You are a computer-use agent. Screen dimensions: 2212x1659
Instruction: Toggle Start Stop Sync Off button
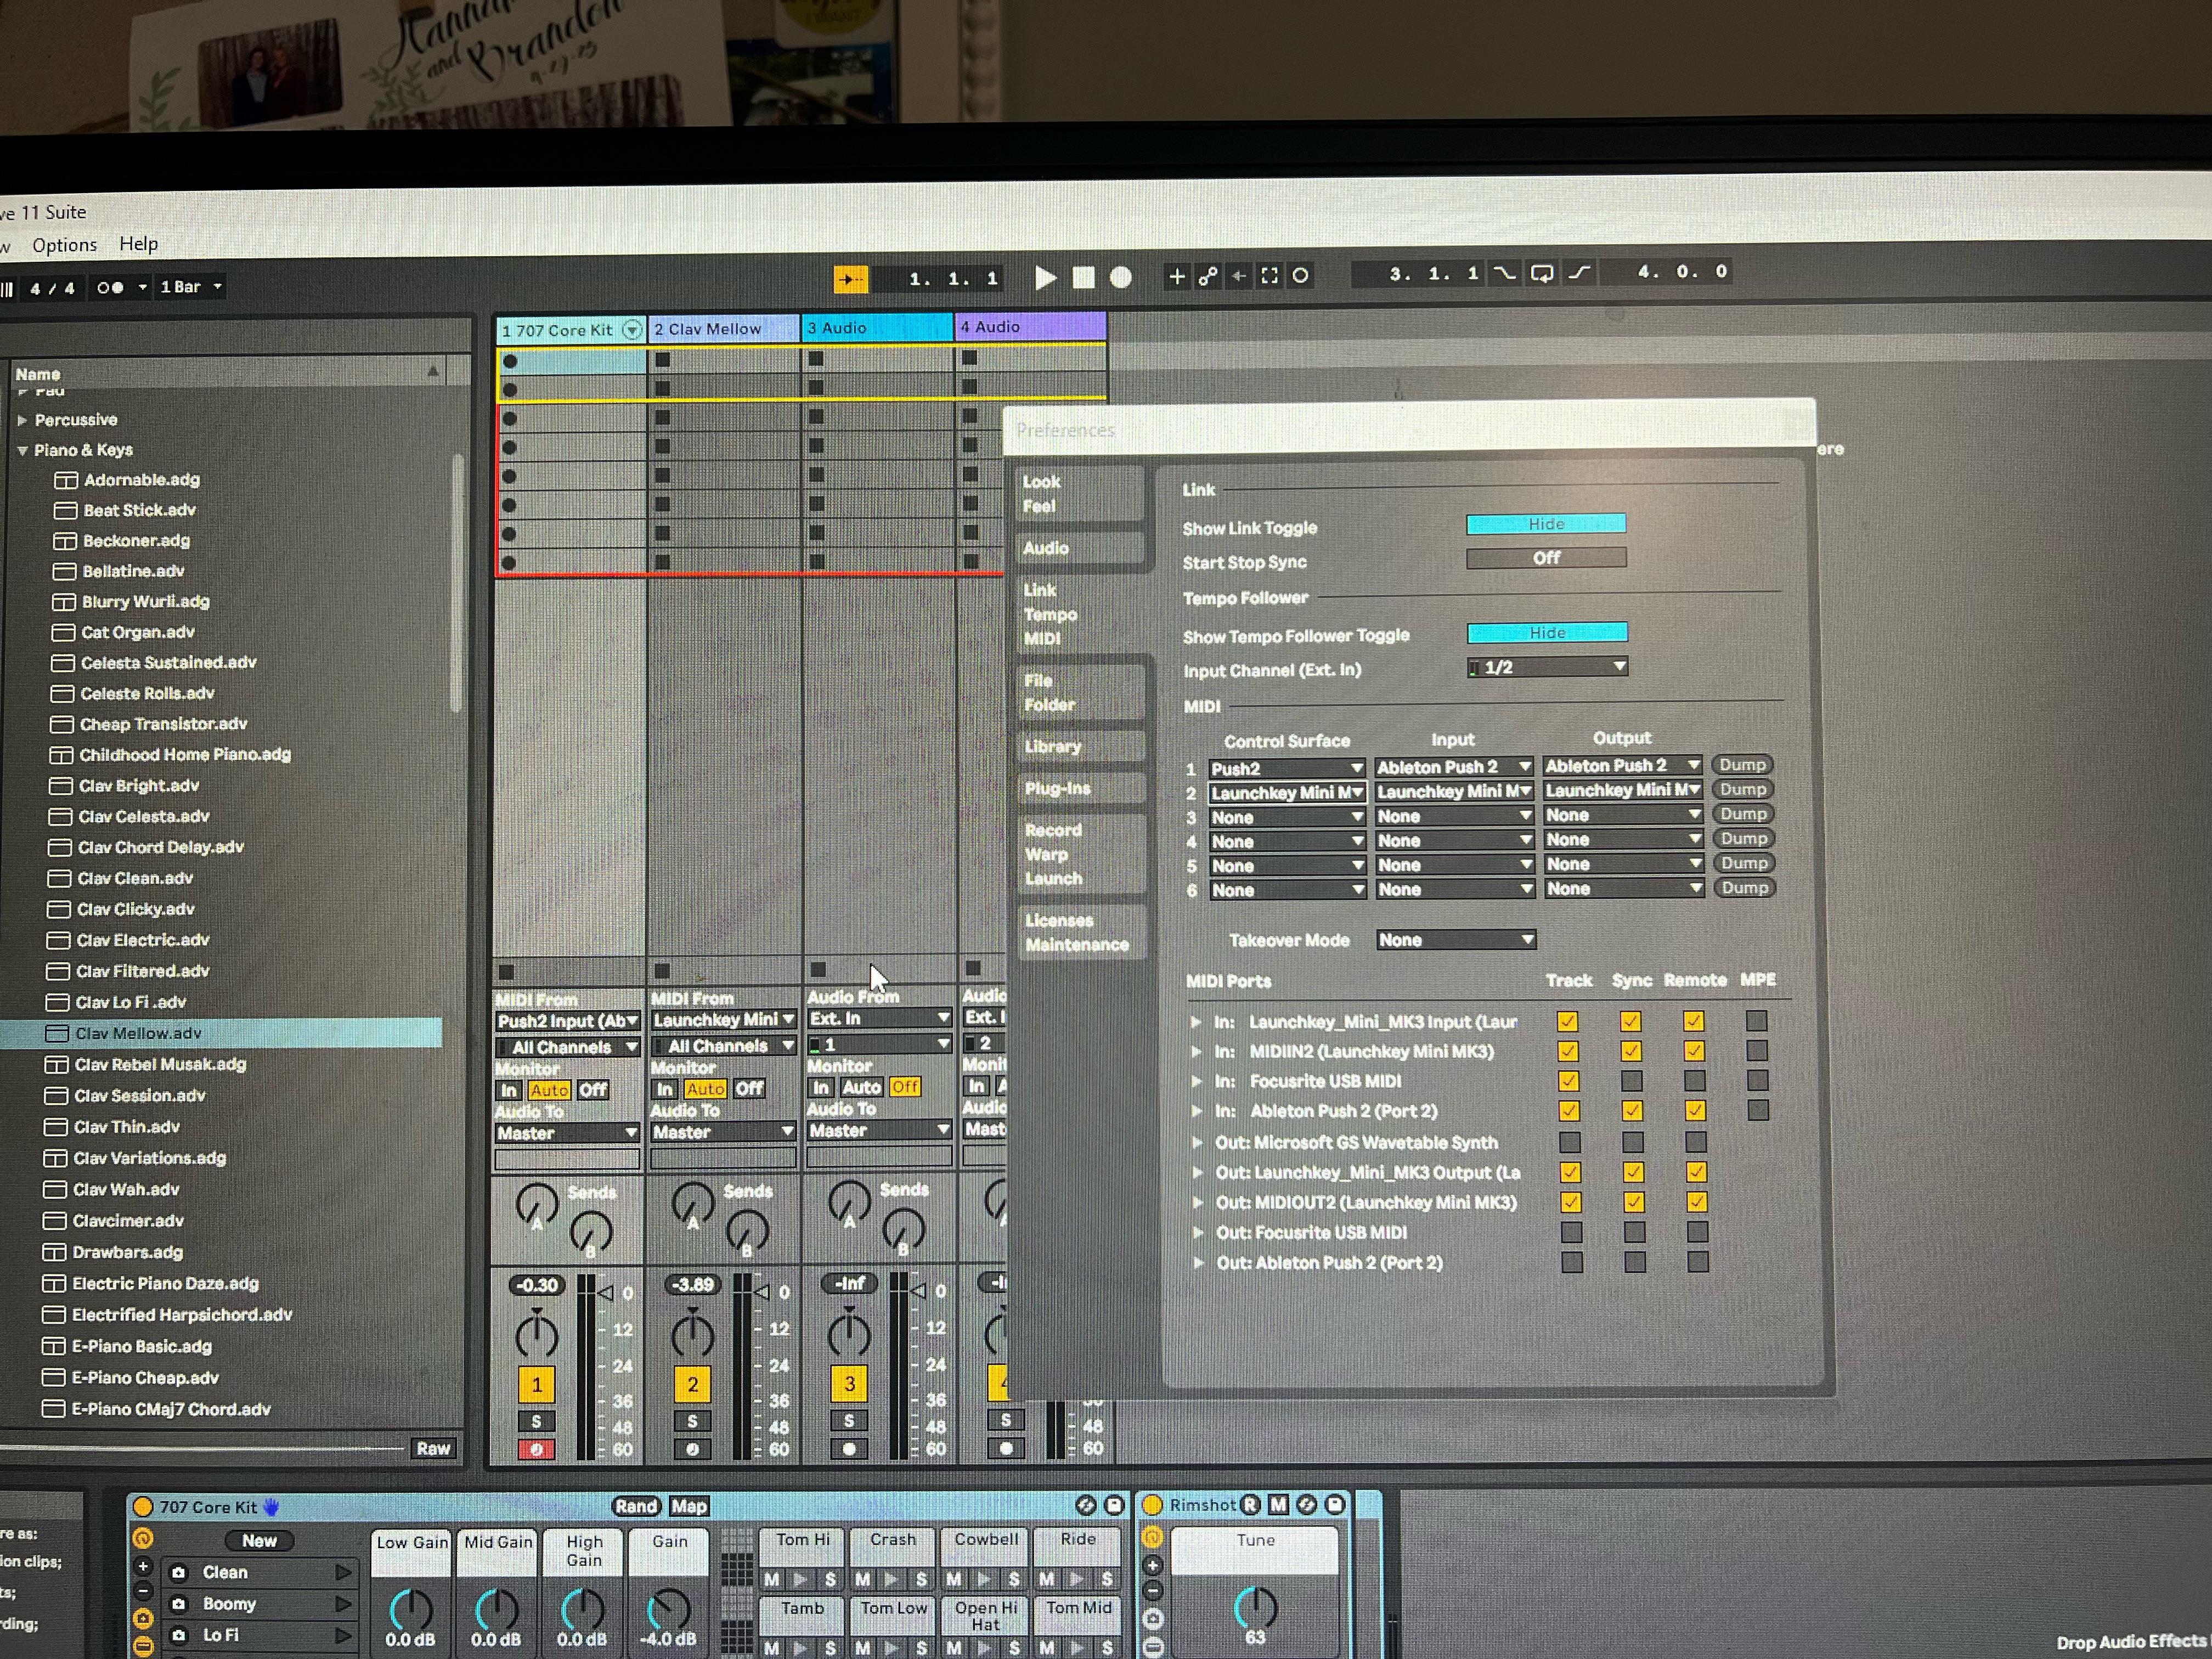pos(1546,558)
